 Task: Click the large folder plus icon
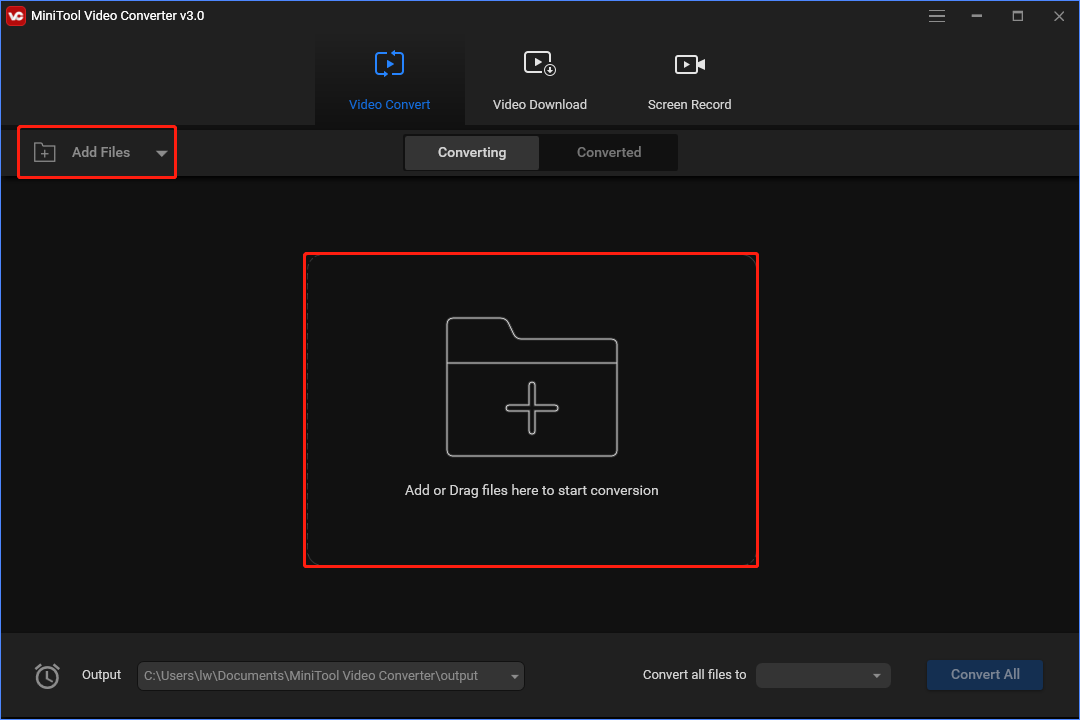(x=532, y=387)
